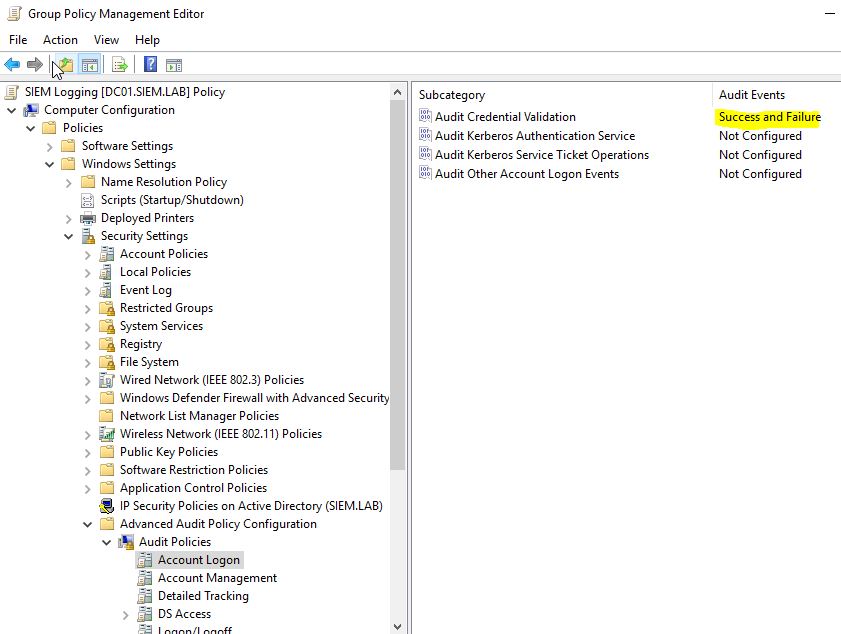Select Windows Defender Firewall with Advanced Security

(x=254, y=398)
